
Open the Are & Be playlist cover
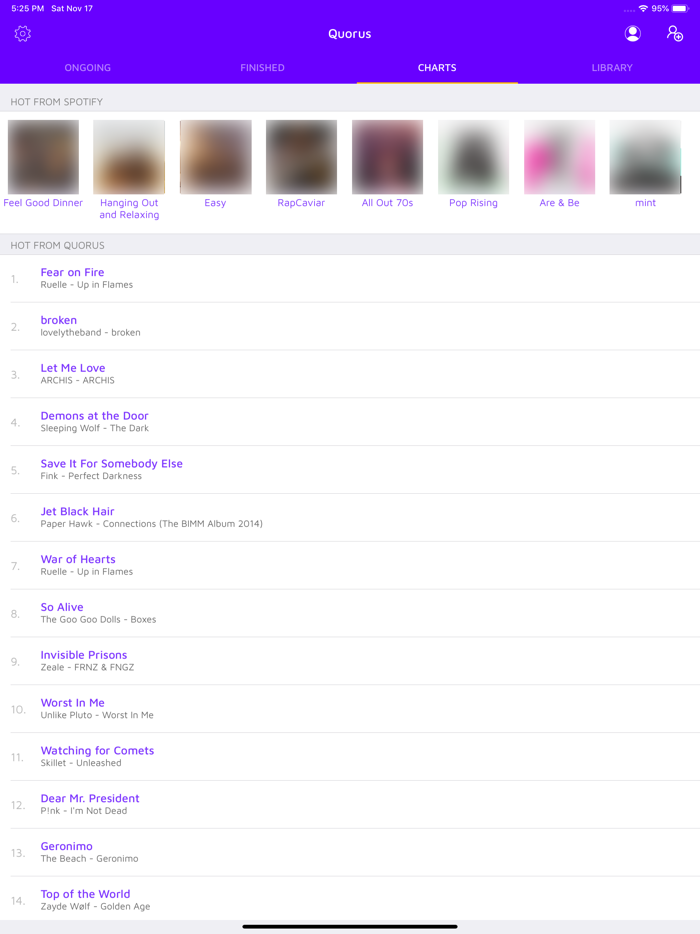(x=559, y=157)
